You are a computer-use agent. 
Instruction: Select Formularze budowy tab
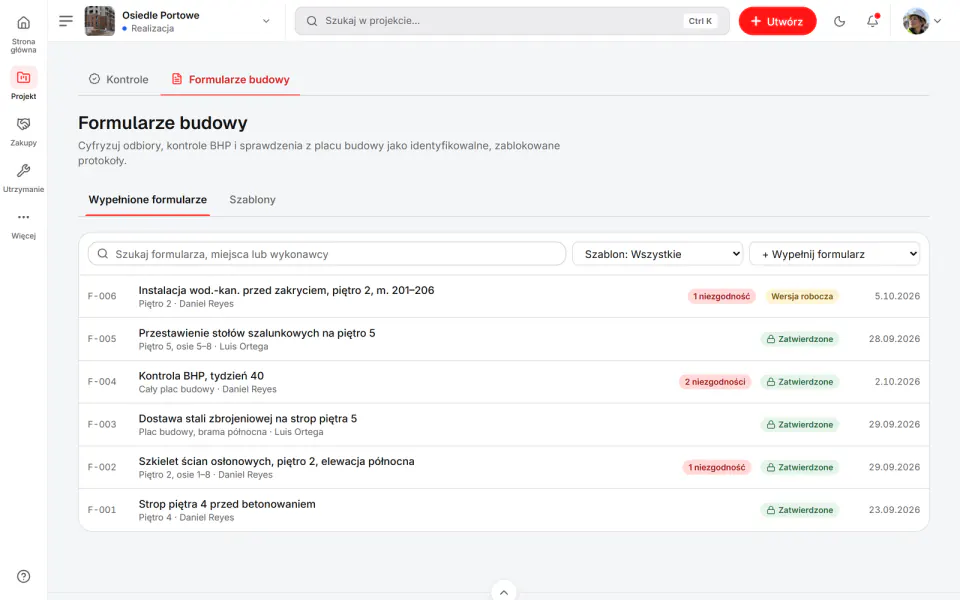tap(230, 80)
